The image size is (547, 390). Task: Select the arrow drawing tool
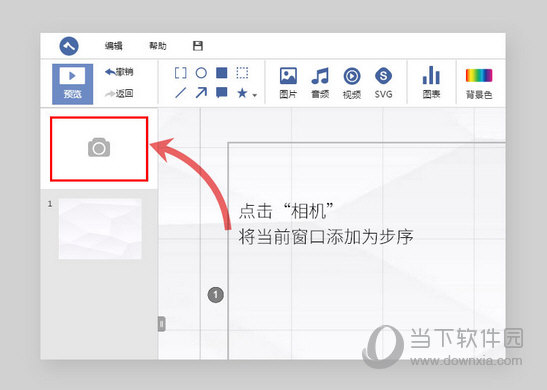coord(201,93)
